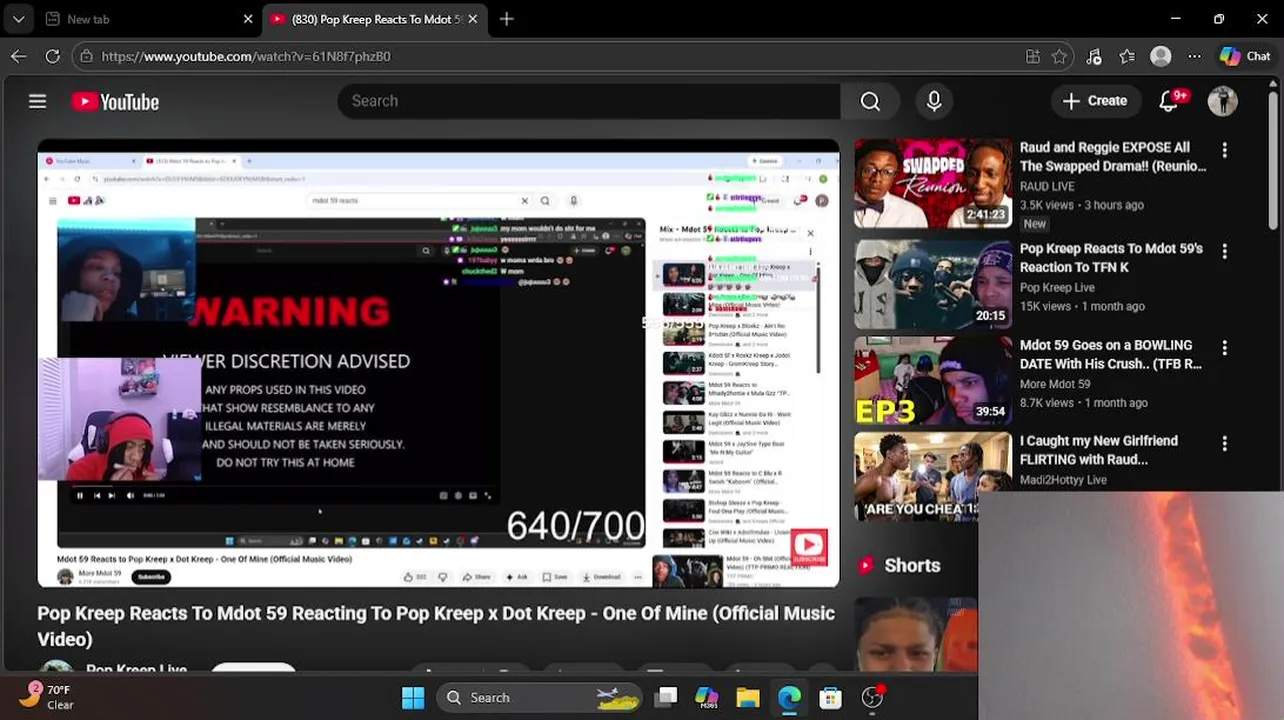Open Microsoft Edge from the taskbar
1284x720 pixels.
point(789,697)
